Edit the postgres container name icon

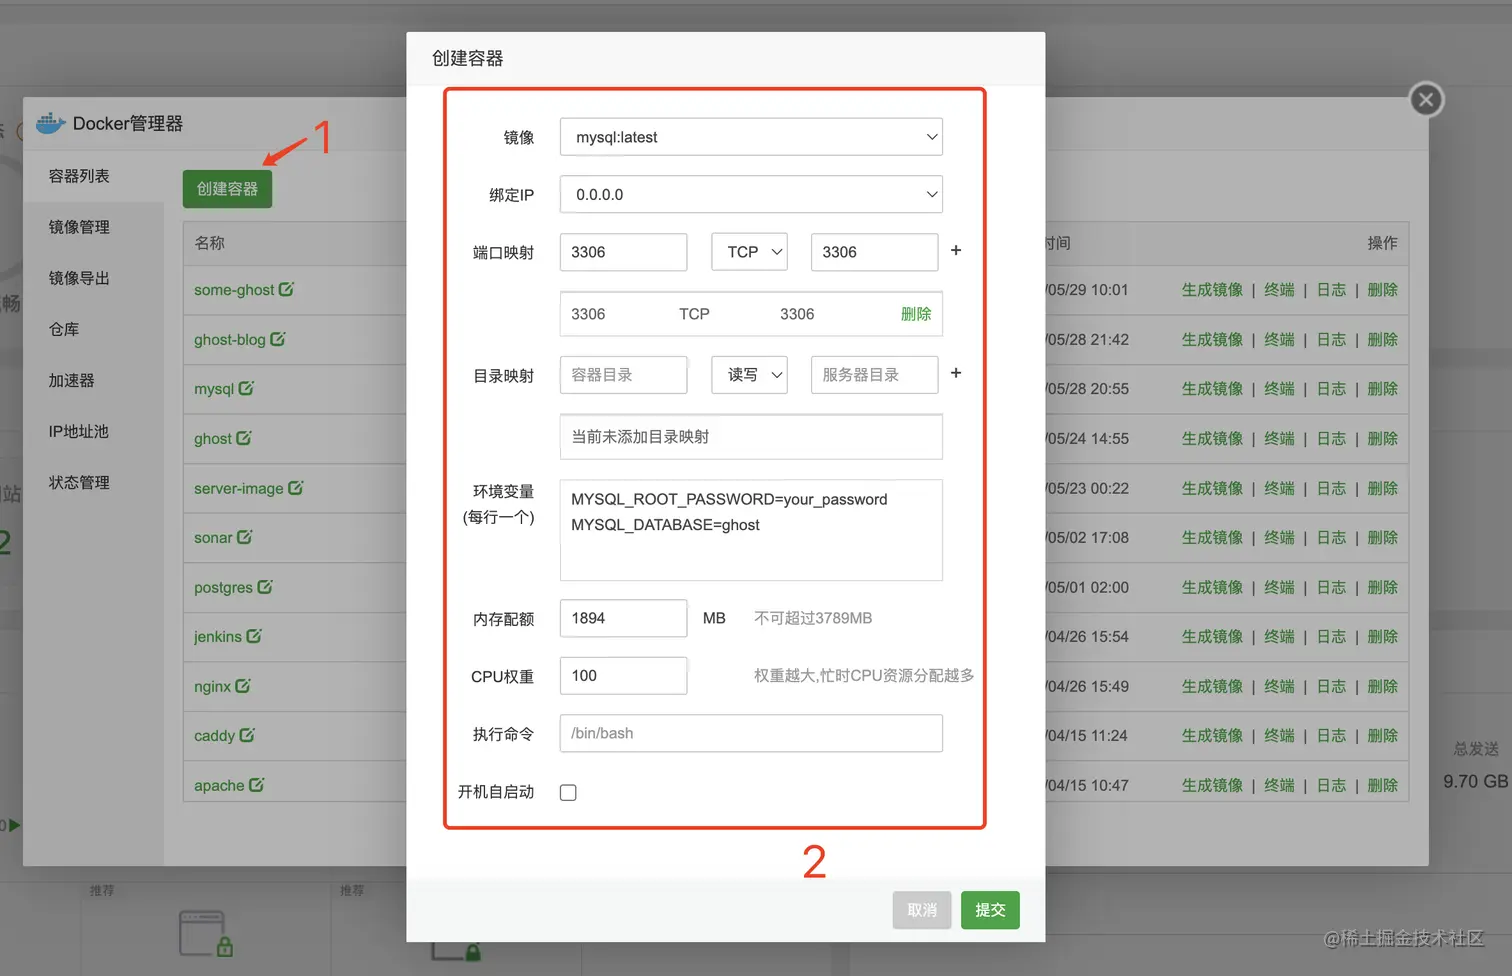[x=265, y=587]
